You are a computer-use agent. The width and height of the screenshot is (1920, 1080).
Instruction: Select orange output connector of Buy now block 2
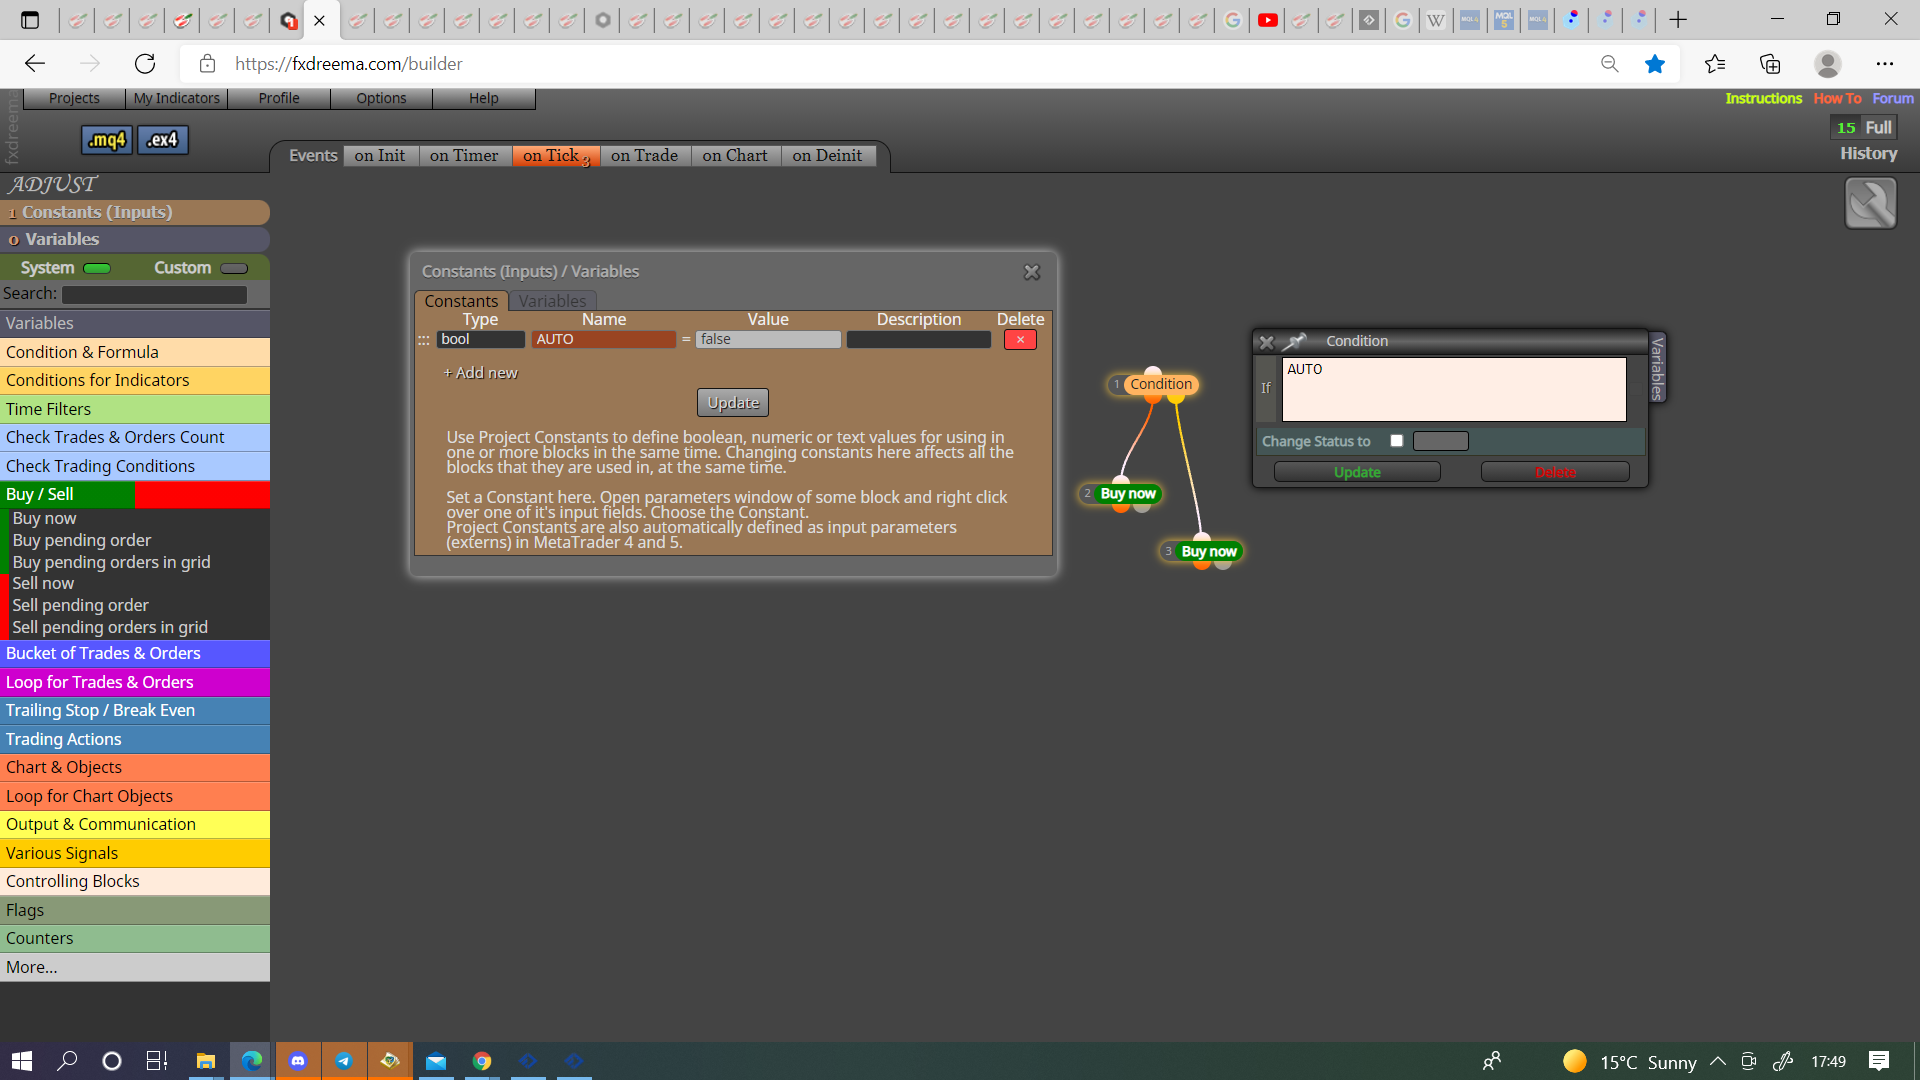[1121, 507]
